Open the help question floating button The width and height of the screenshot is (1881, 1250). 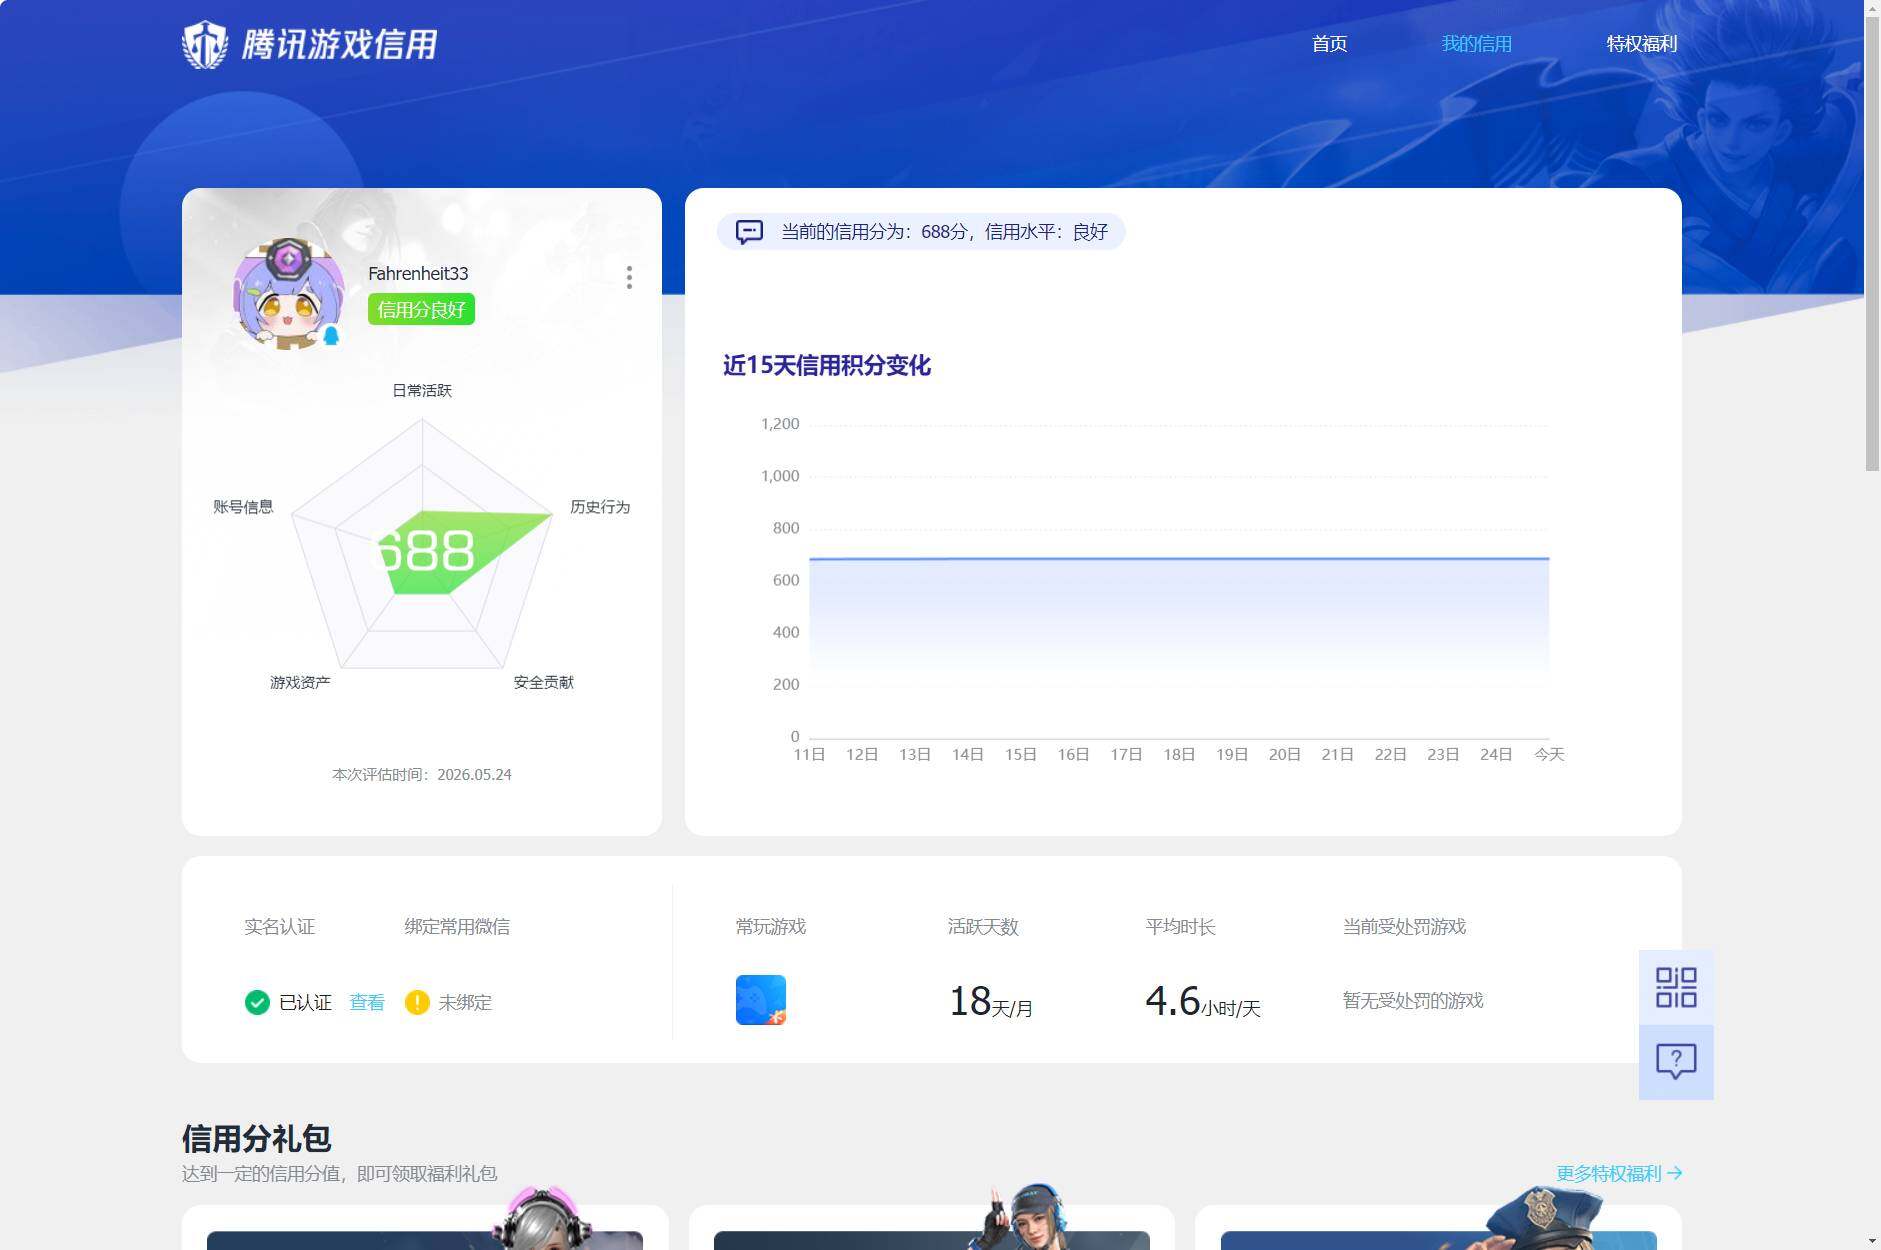(1676, 1062)
